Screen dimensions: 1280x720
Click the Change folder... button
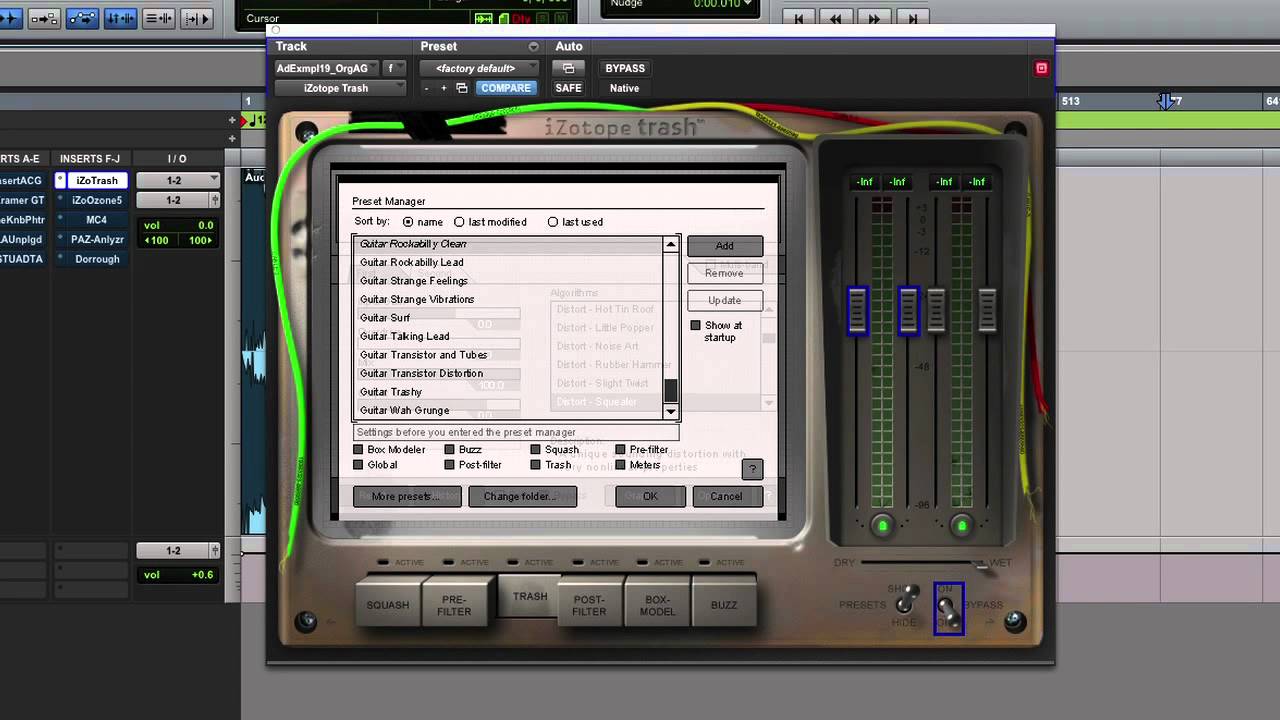523,496
